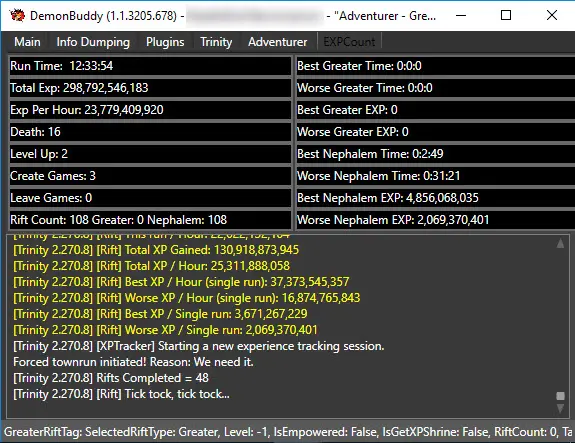
Task: Click the 'Run Time: 12:33:54' field
Action: [x=150, y=66]
